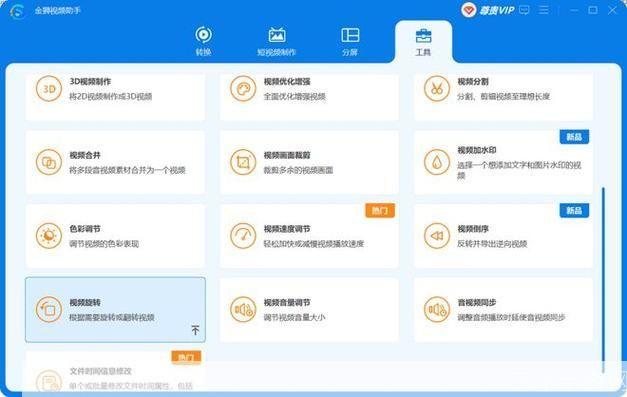The width and height of the screenshot is (627, 397).
Task: Click the 视频音量调节 speaker icon
Action: click(243, 309)
